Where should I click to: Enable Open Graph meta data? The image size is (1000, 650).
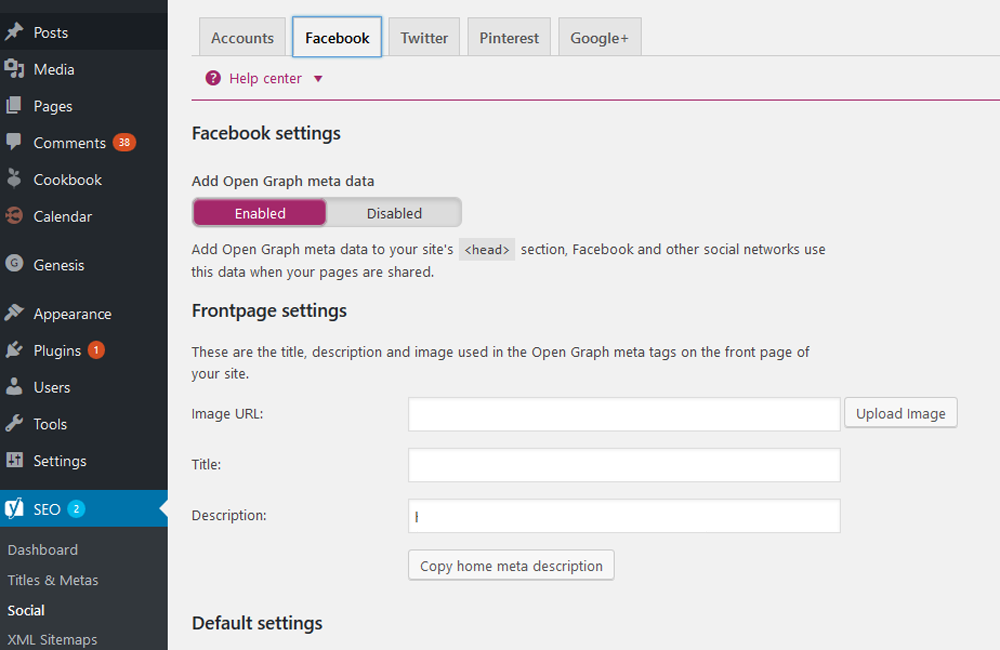(x=260, y=213)
